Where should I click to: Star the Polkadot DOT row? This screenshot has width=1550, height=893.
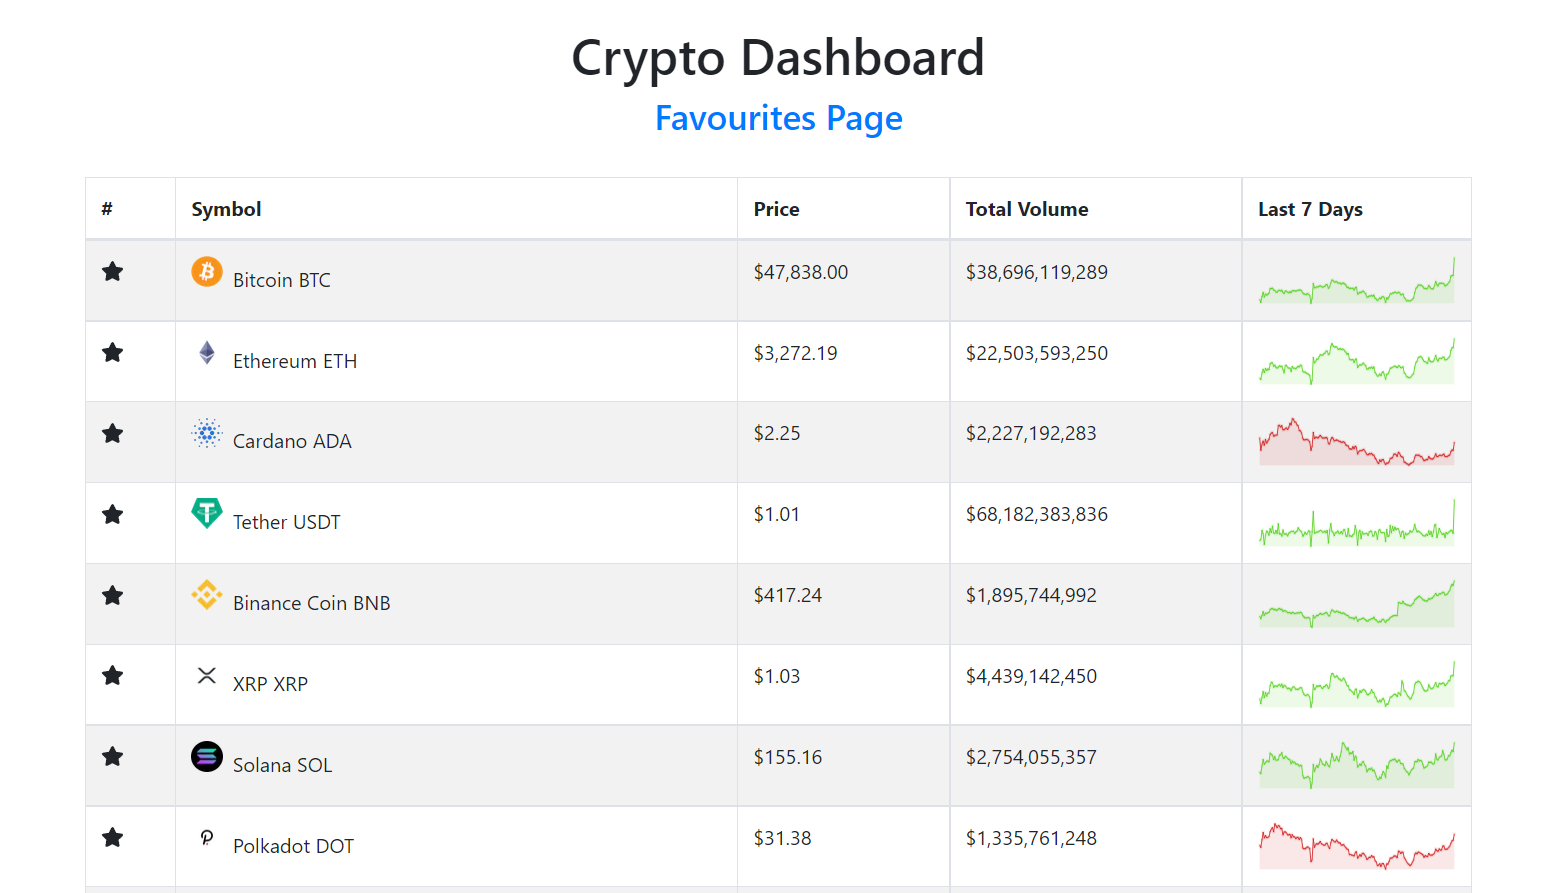[x=113, y=838]
